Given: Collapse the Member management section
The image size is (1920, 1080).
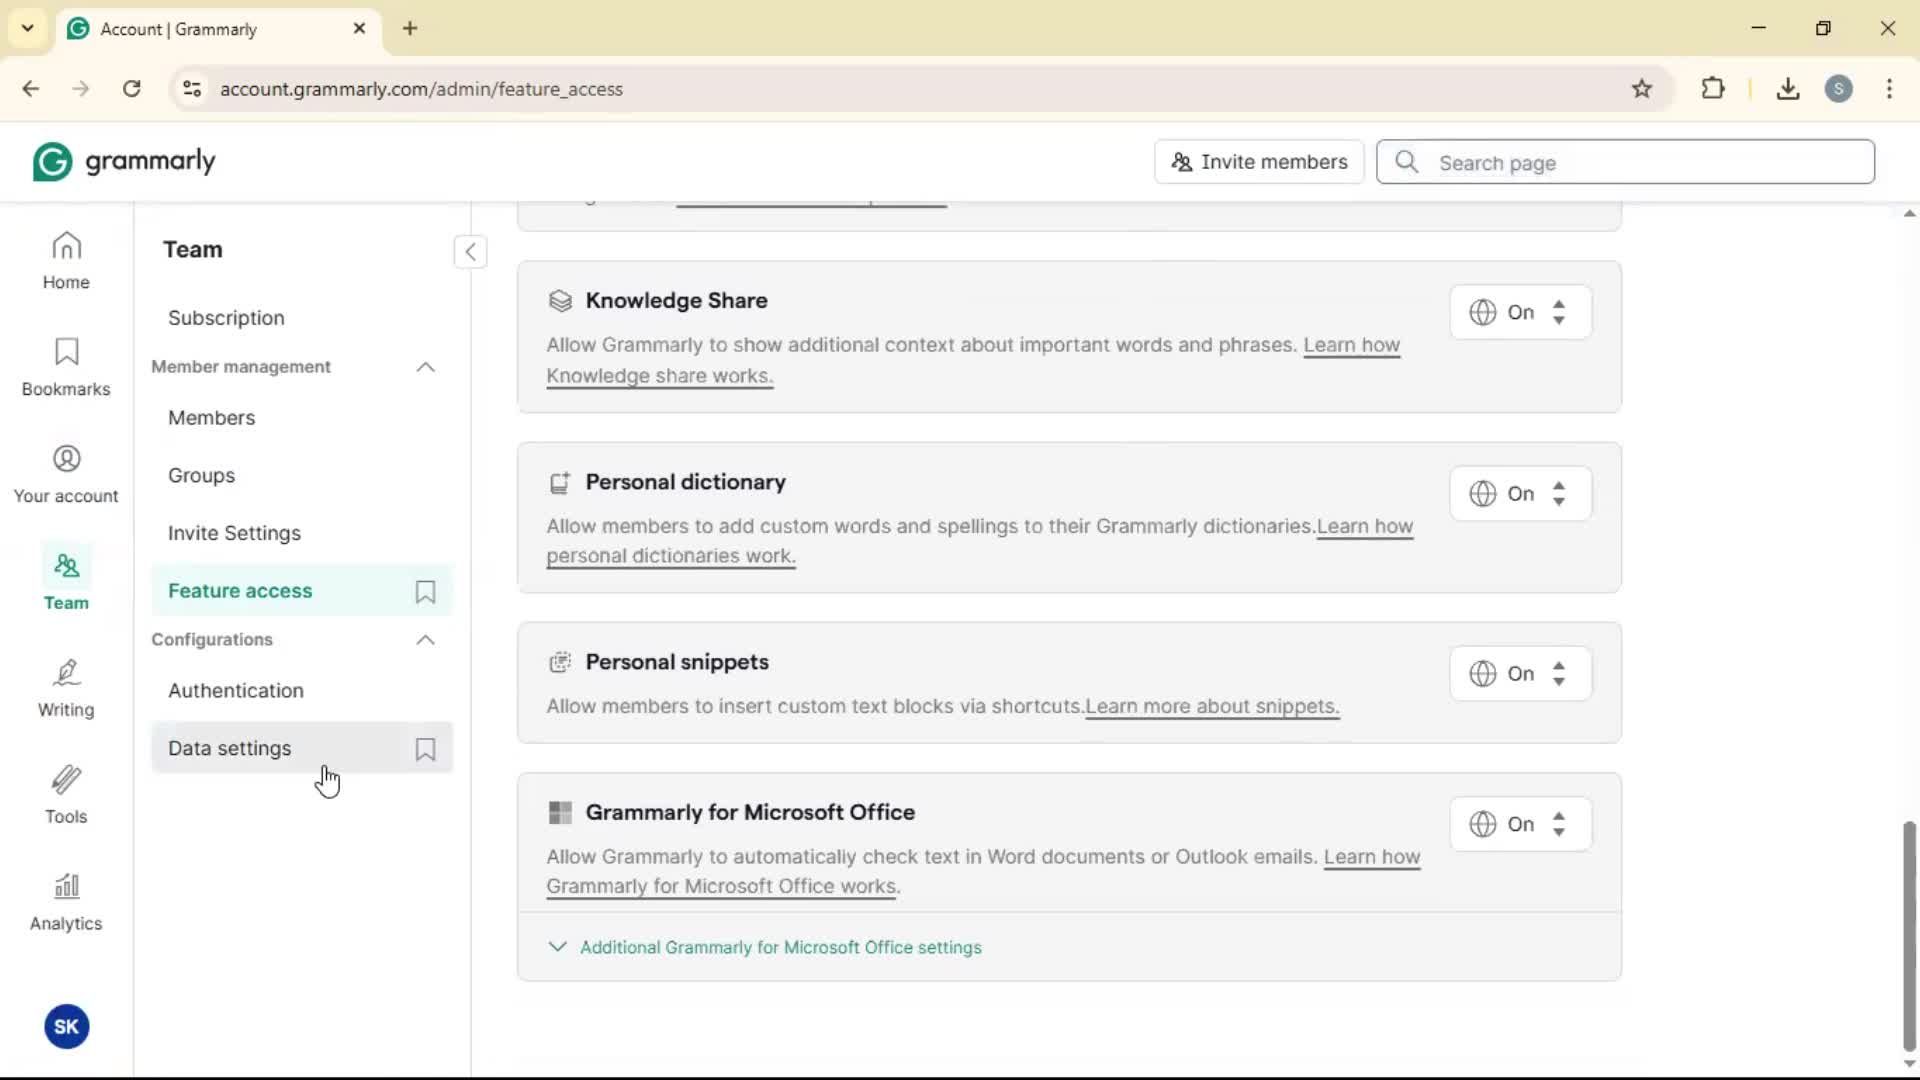Looking at the screenshot, I should (425, 367).
